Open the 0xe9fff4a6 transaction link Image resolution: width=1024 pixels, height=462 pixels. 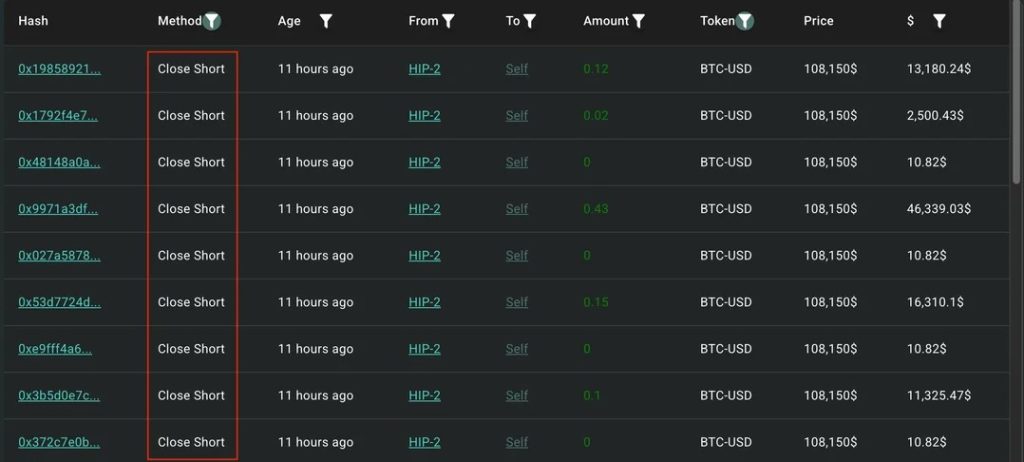tap(55, 349)
